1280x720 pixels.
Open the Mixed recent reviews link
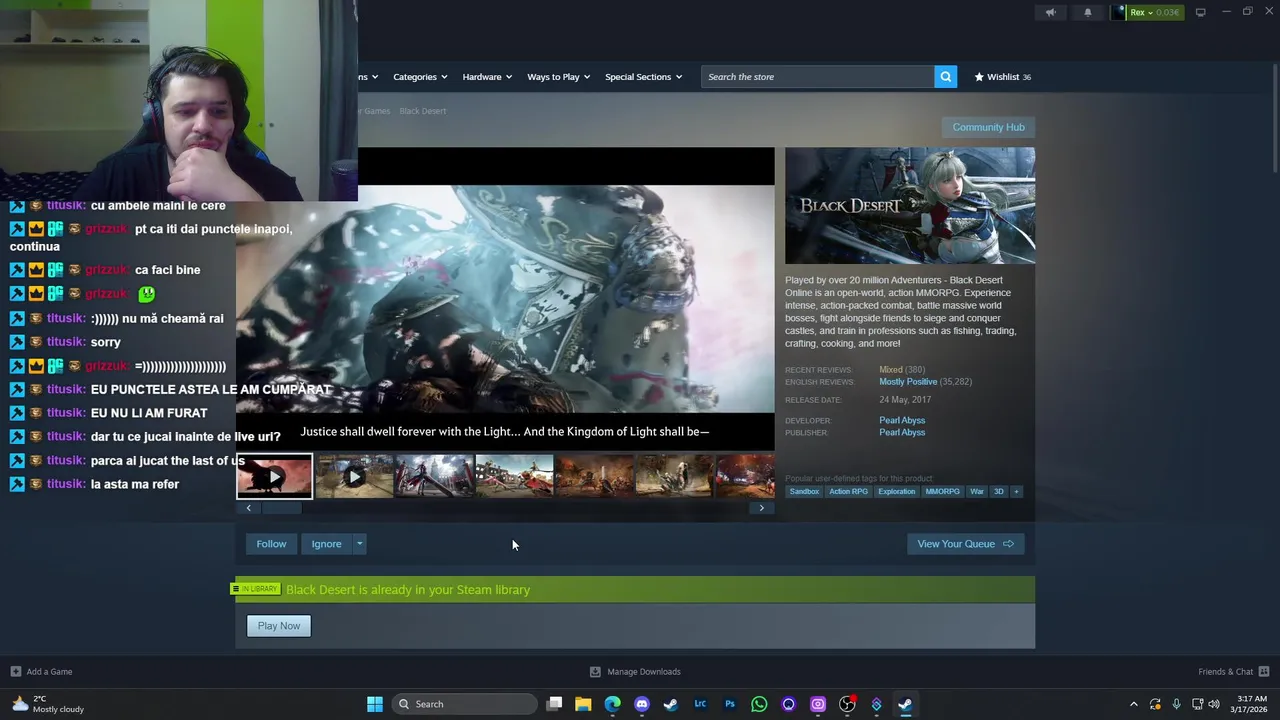891,370
